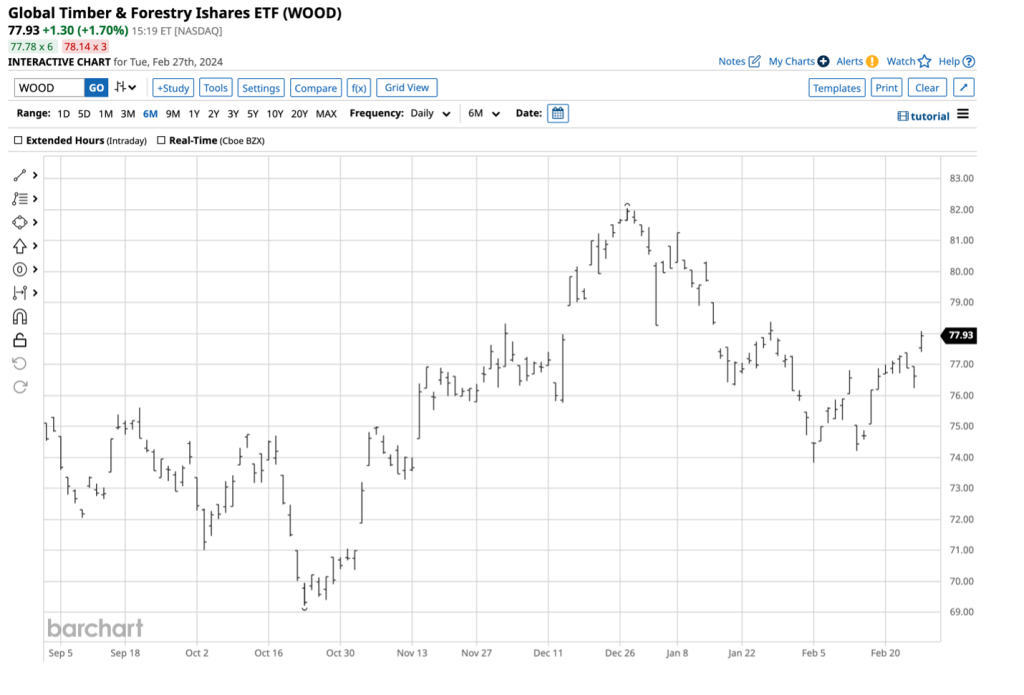
Task: Click the lock drawings padlock icon
Action: (20, 340)
